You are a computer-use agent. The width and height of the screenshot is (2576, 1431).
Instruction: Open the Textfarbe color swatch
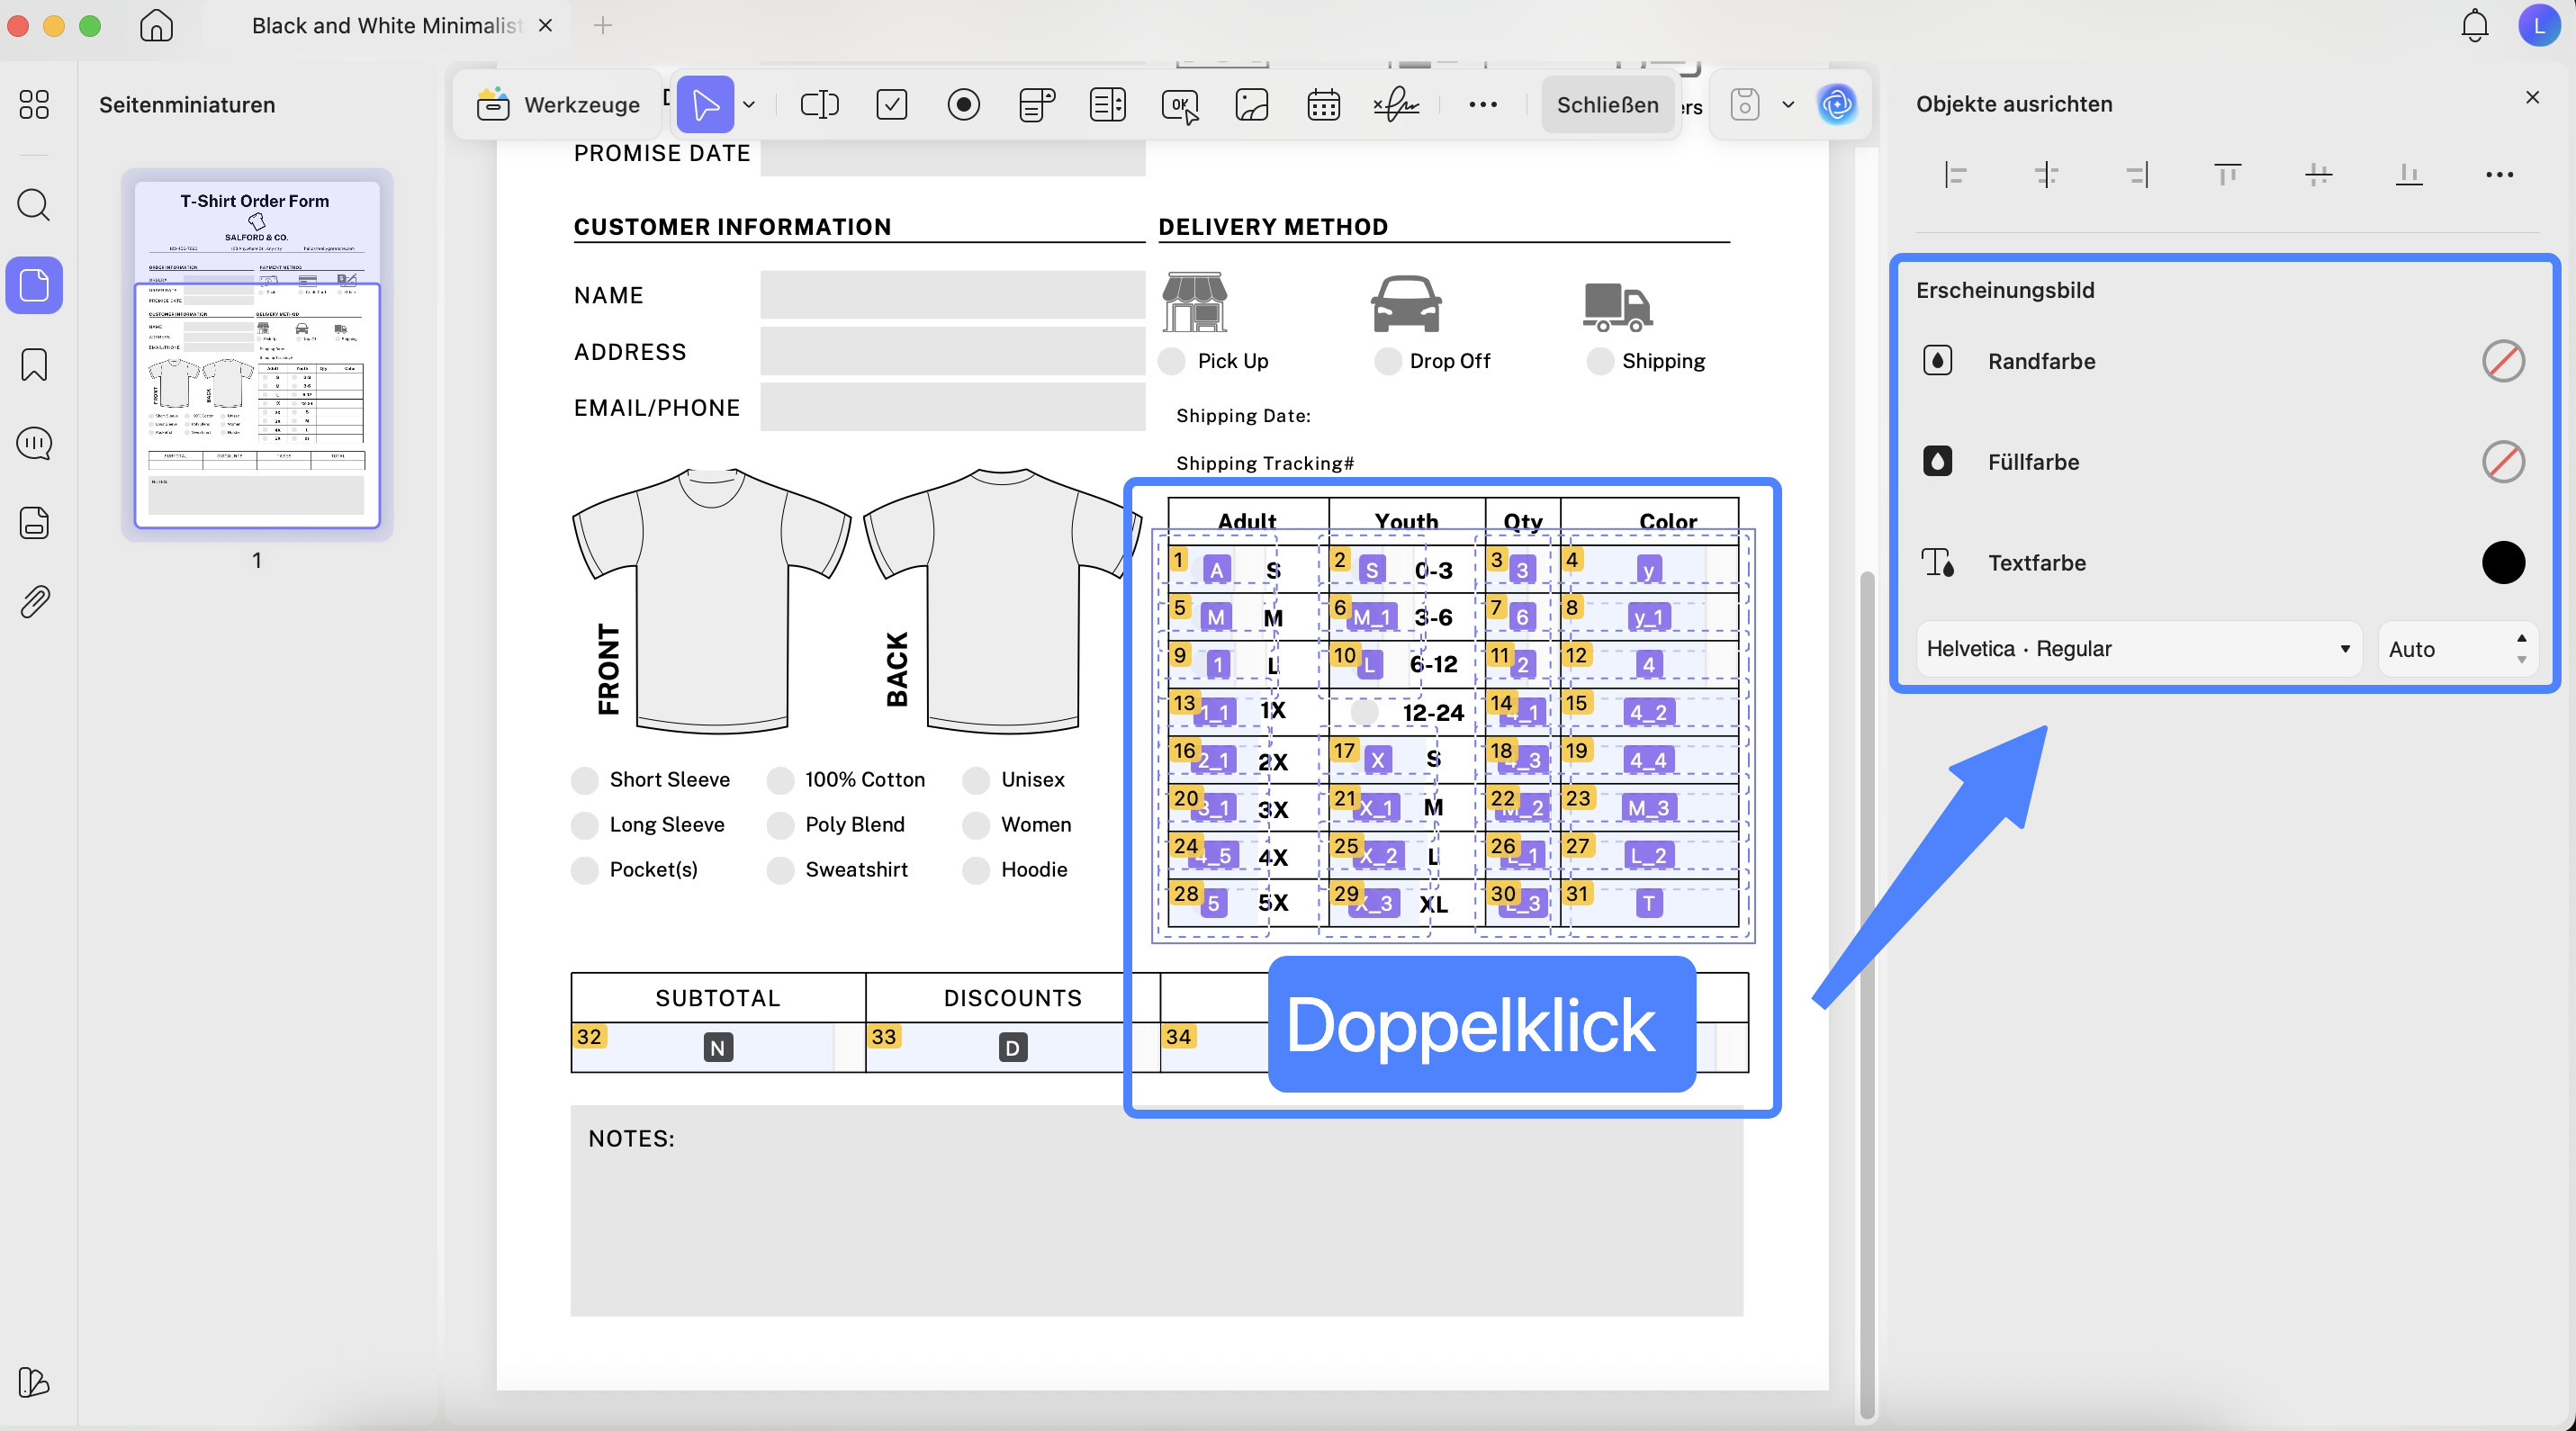click(x=2503, y=562)
